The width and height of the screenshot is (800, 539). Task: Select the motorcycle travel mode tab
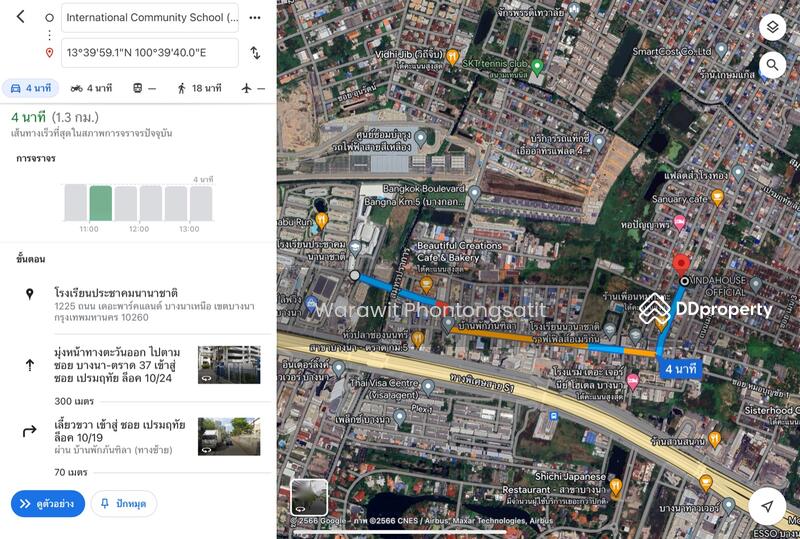pyautogui.click(x=91, y=88)
